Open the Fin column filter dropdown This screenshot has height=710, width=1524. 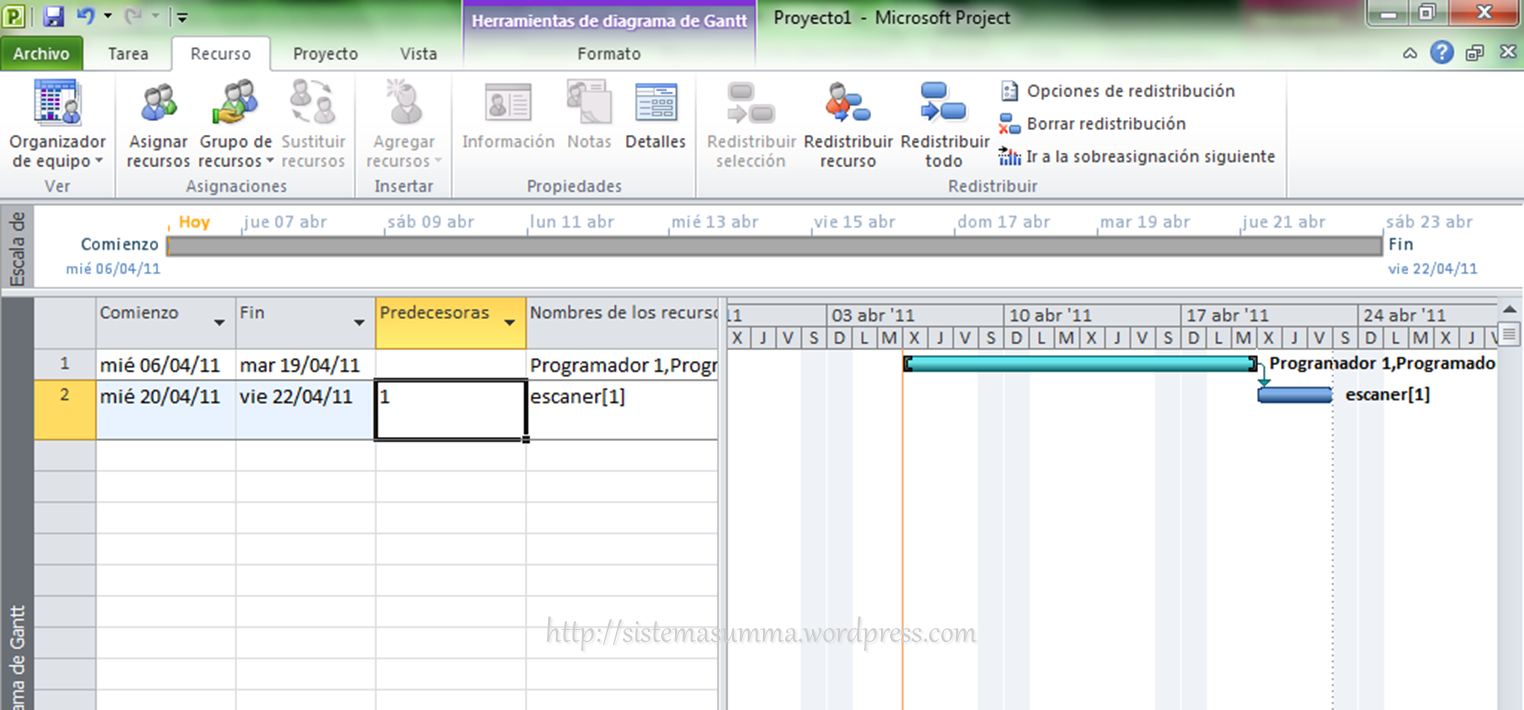click(x=359, y=323)
